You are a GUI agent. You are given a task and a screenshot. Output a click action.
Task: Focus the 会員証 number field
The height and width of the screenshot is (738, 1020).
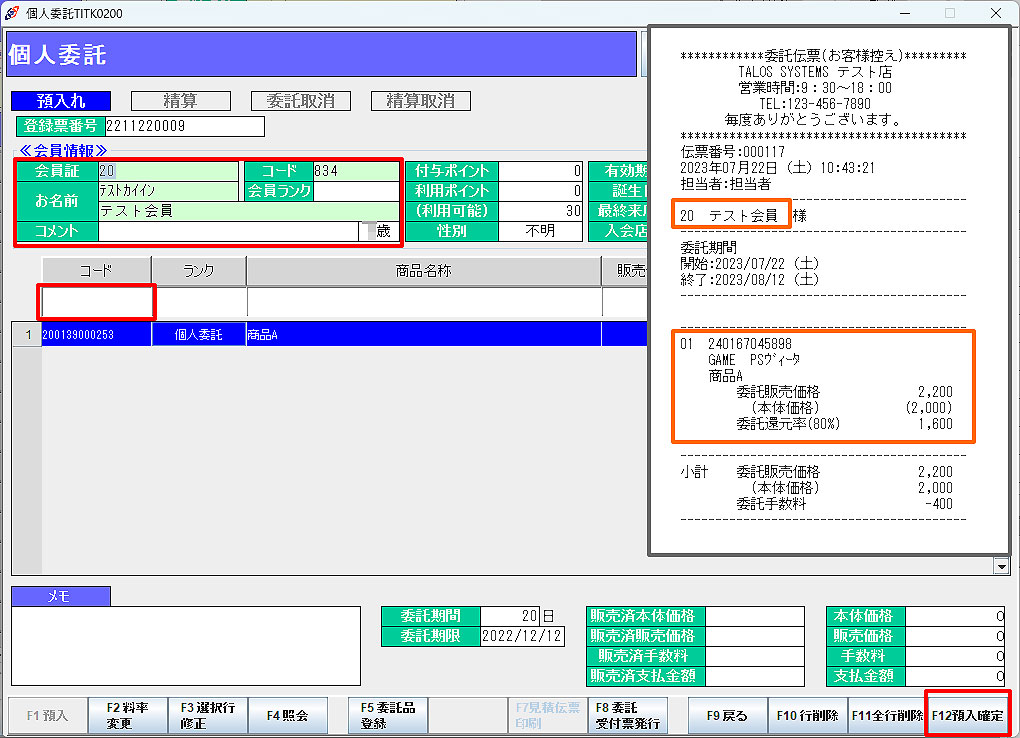(x=168, y=171)
